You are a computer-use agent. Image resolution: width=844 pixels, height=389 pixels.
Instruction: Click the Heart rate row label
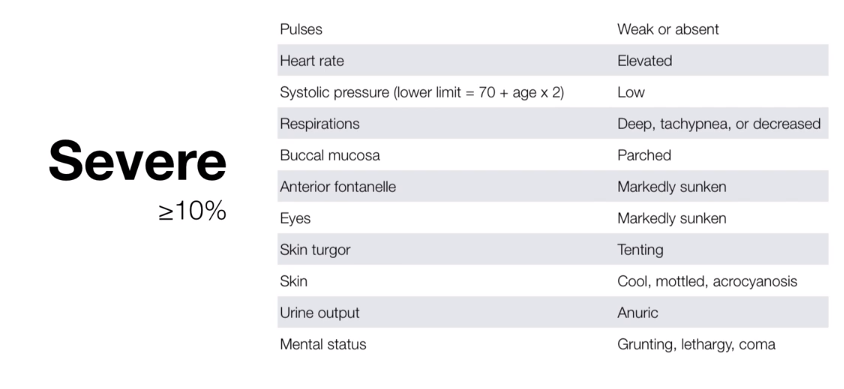[312, 60]
